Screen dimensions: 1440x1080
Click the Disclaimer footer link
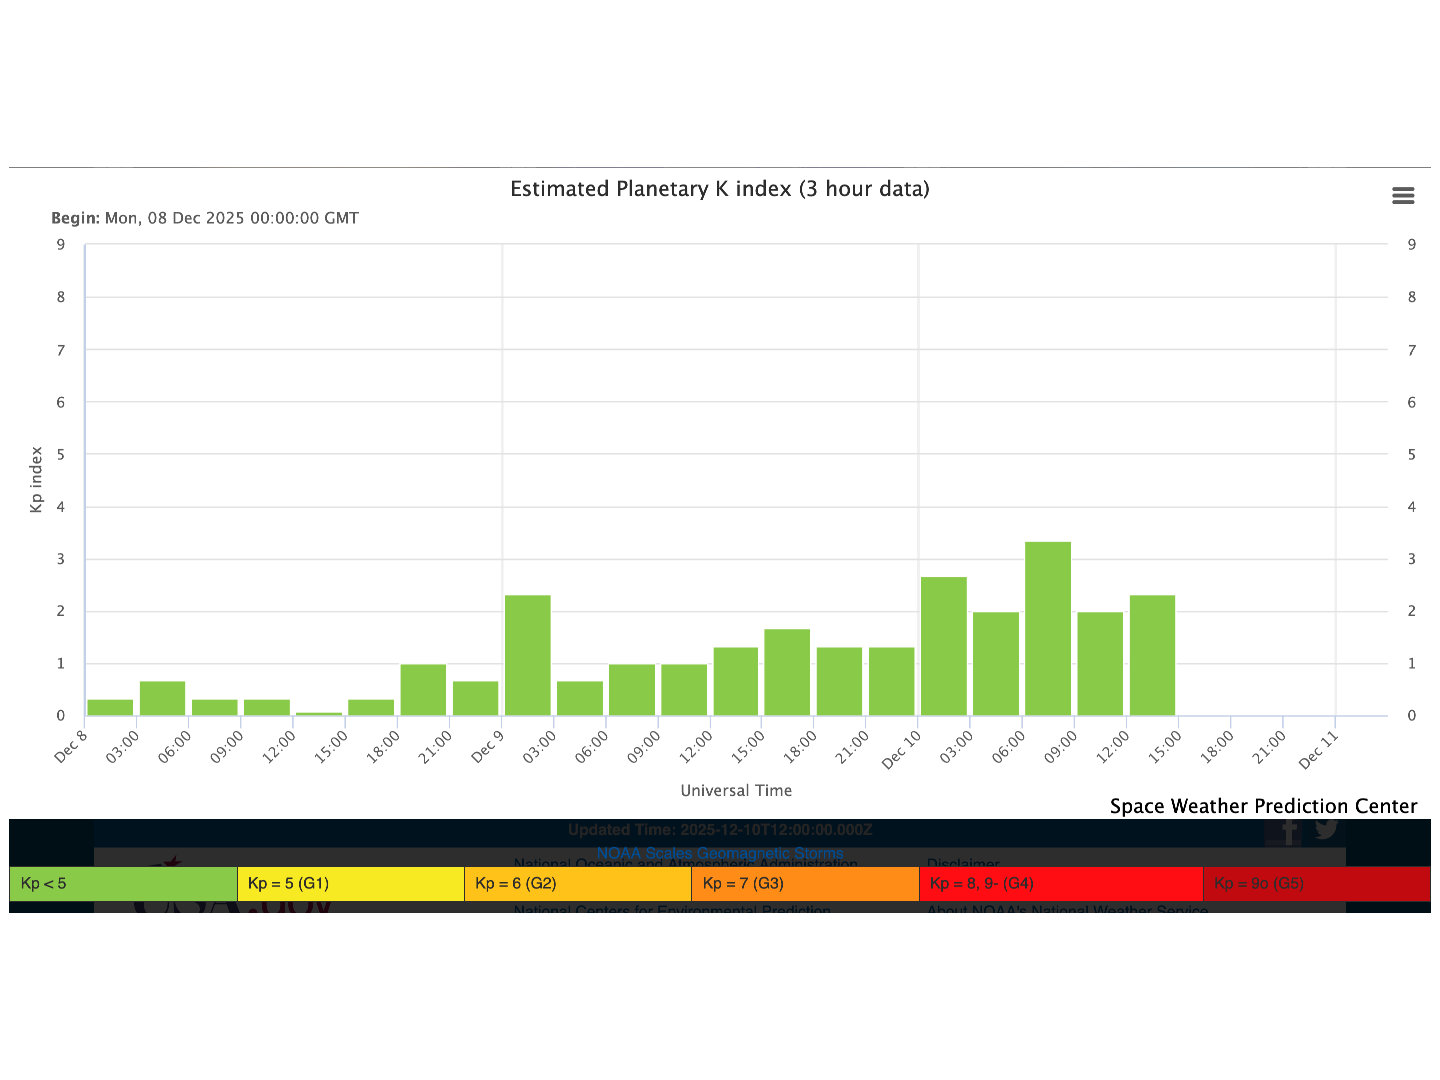tap(962, 862)
